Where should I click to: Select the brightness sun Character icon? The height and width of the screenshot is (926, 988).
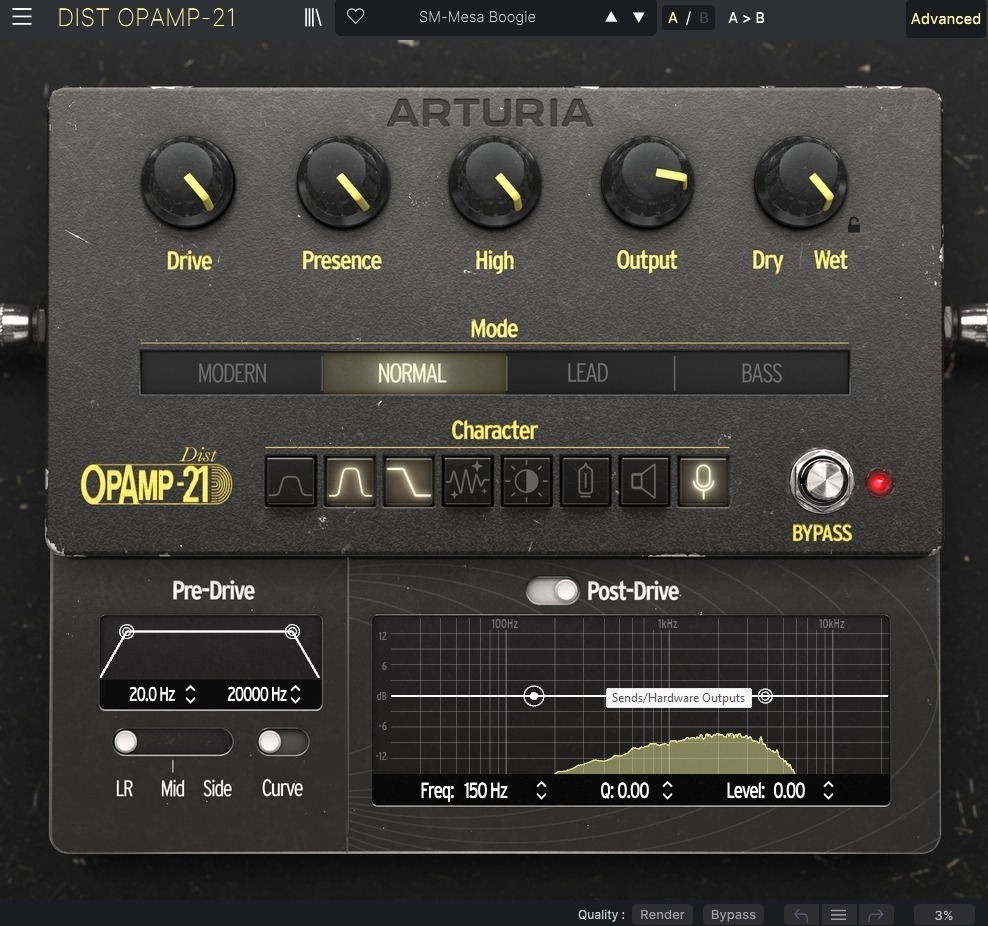pyautogui.click(x=526, y=482)
